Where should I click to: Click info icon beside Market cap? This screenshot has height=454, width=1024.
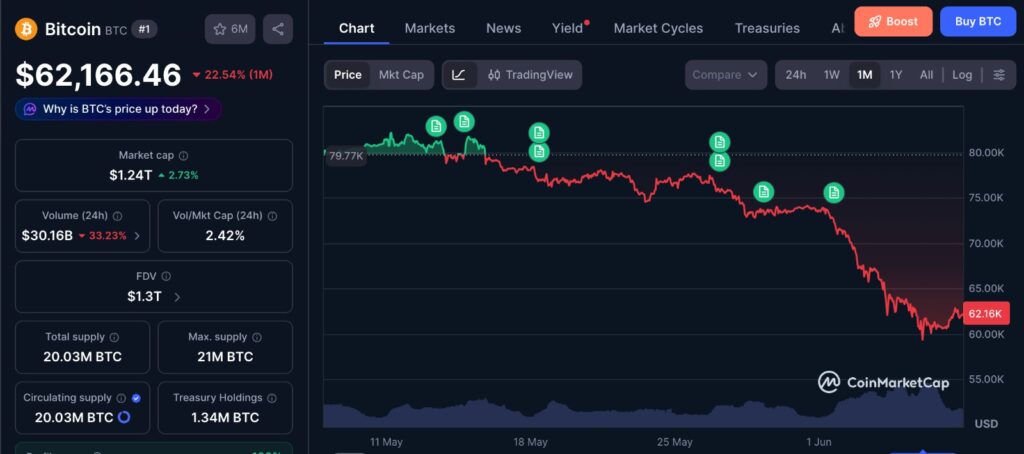pos(184,155)
